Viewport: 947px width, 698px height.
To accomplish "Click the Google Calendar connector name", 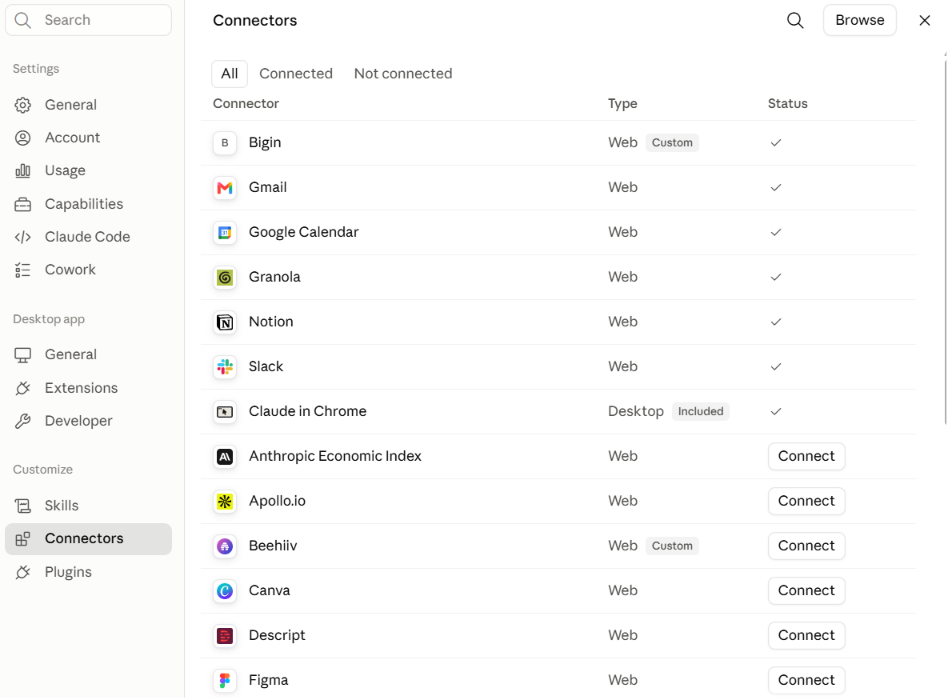I will coord(303,232).
